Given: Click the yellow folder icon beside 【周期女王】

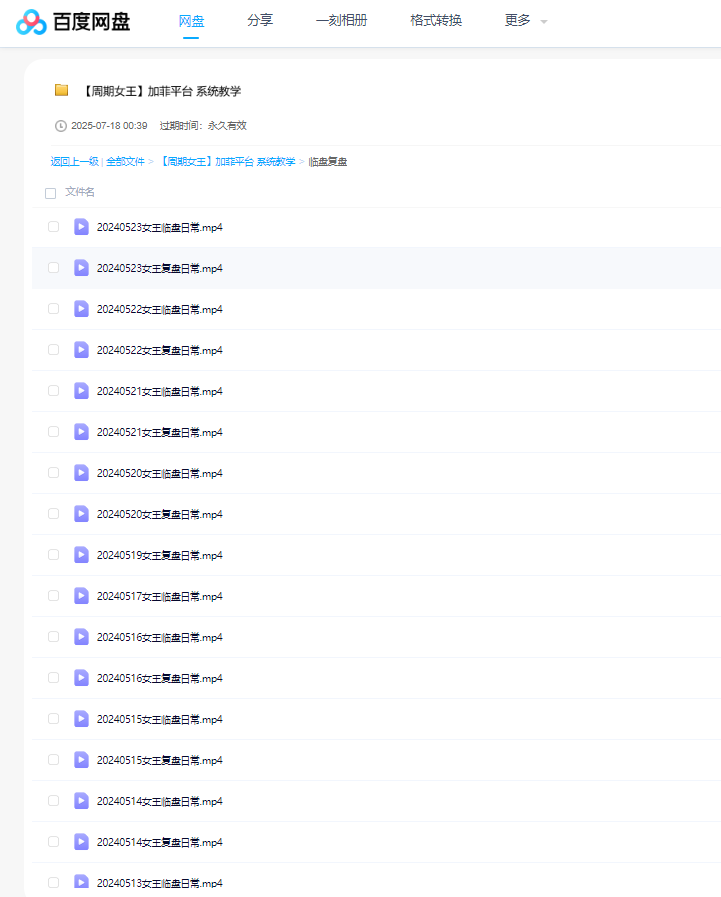Looking at the screenshot, I should click(62, 90).
